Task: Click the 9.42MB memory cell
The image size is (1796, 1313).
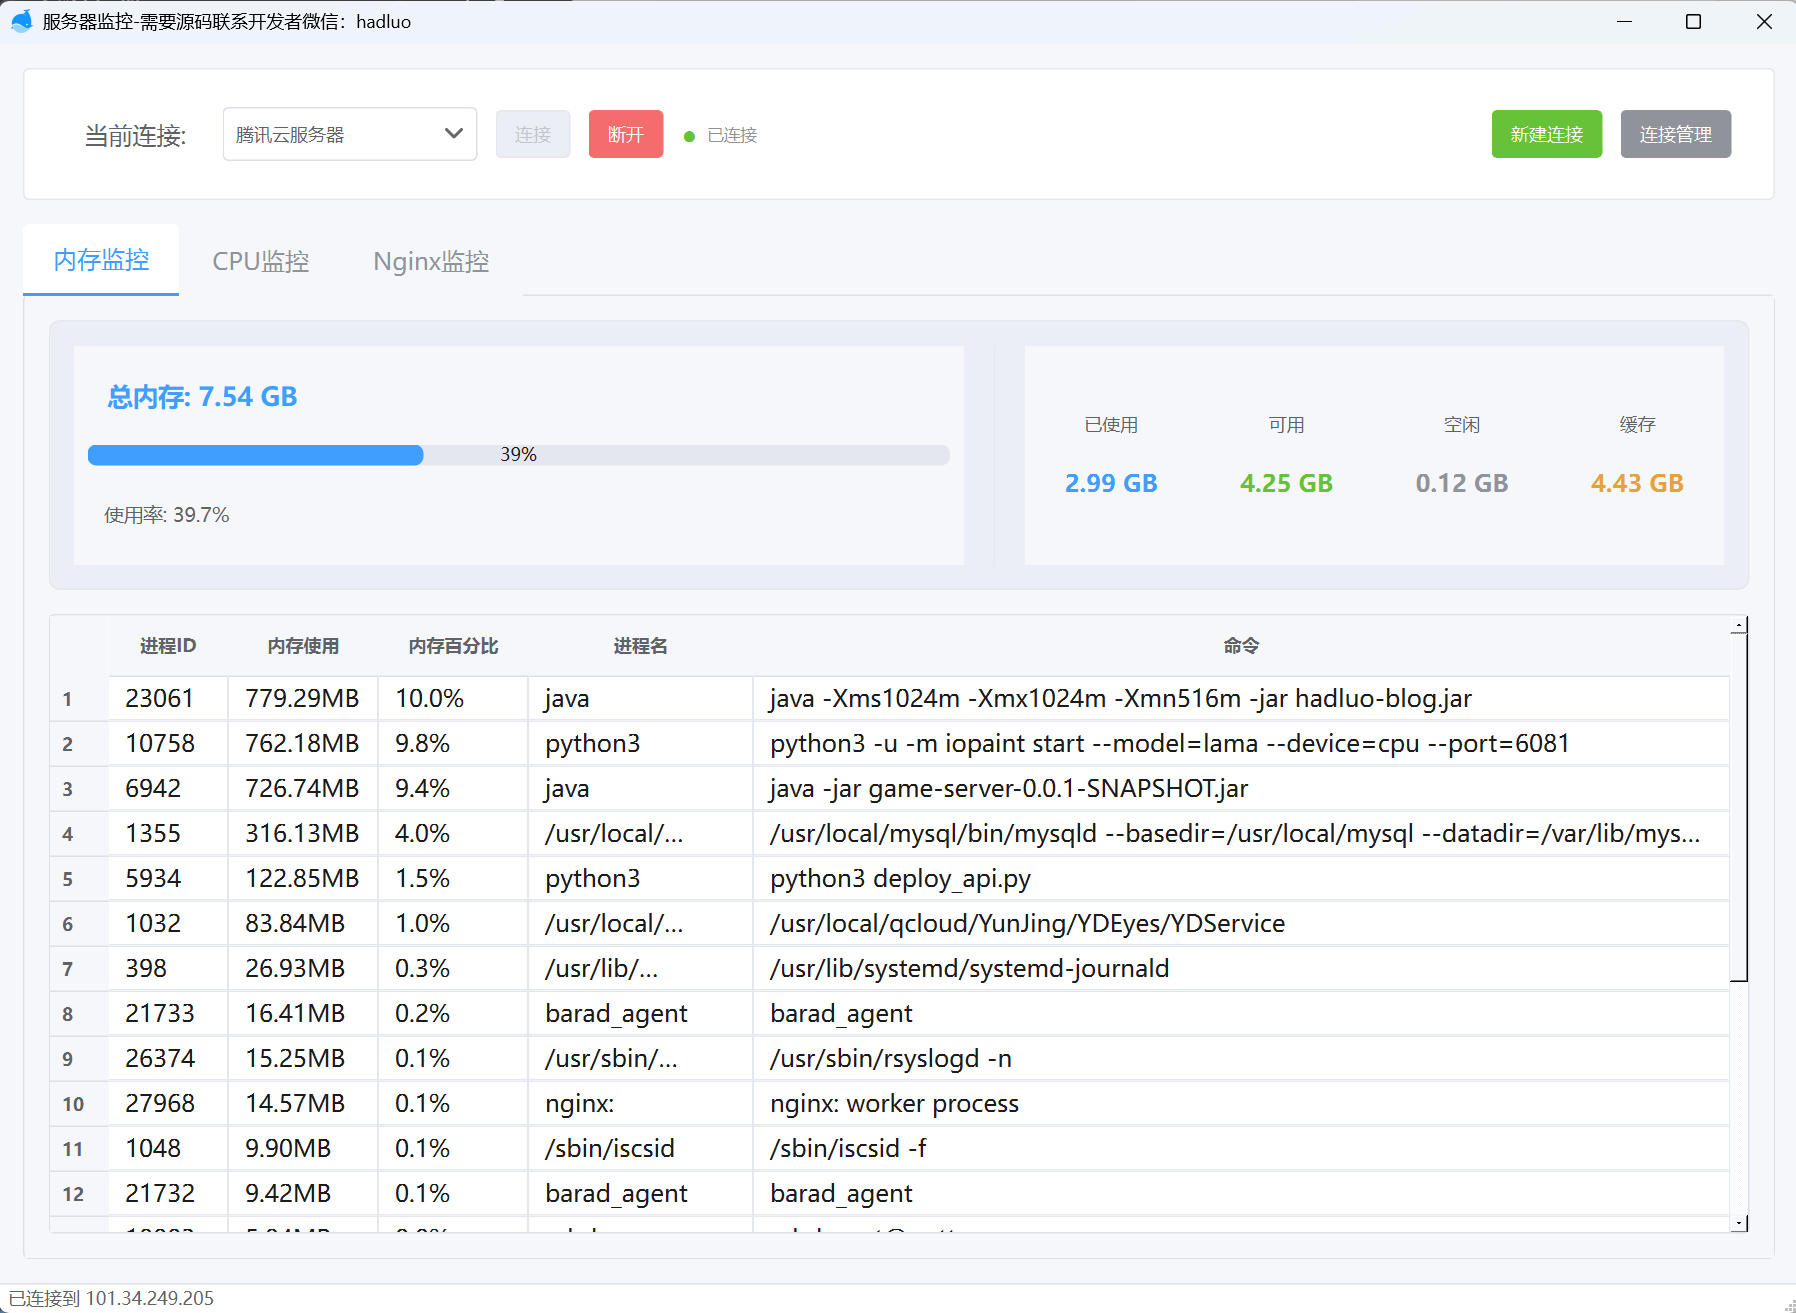Action: 303,1193
